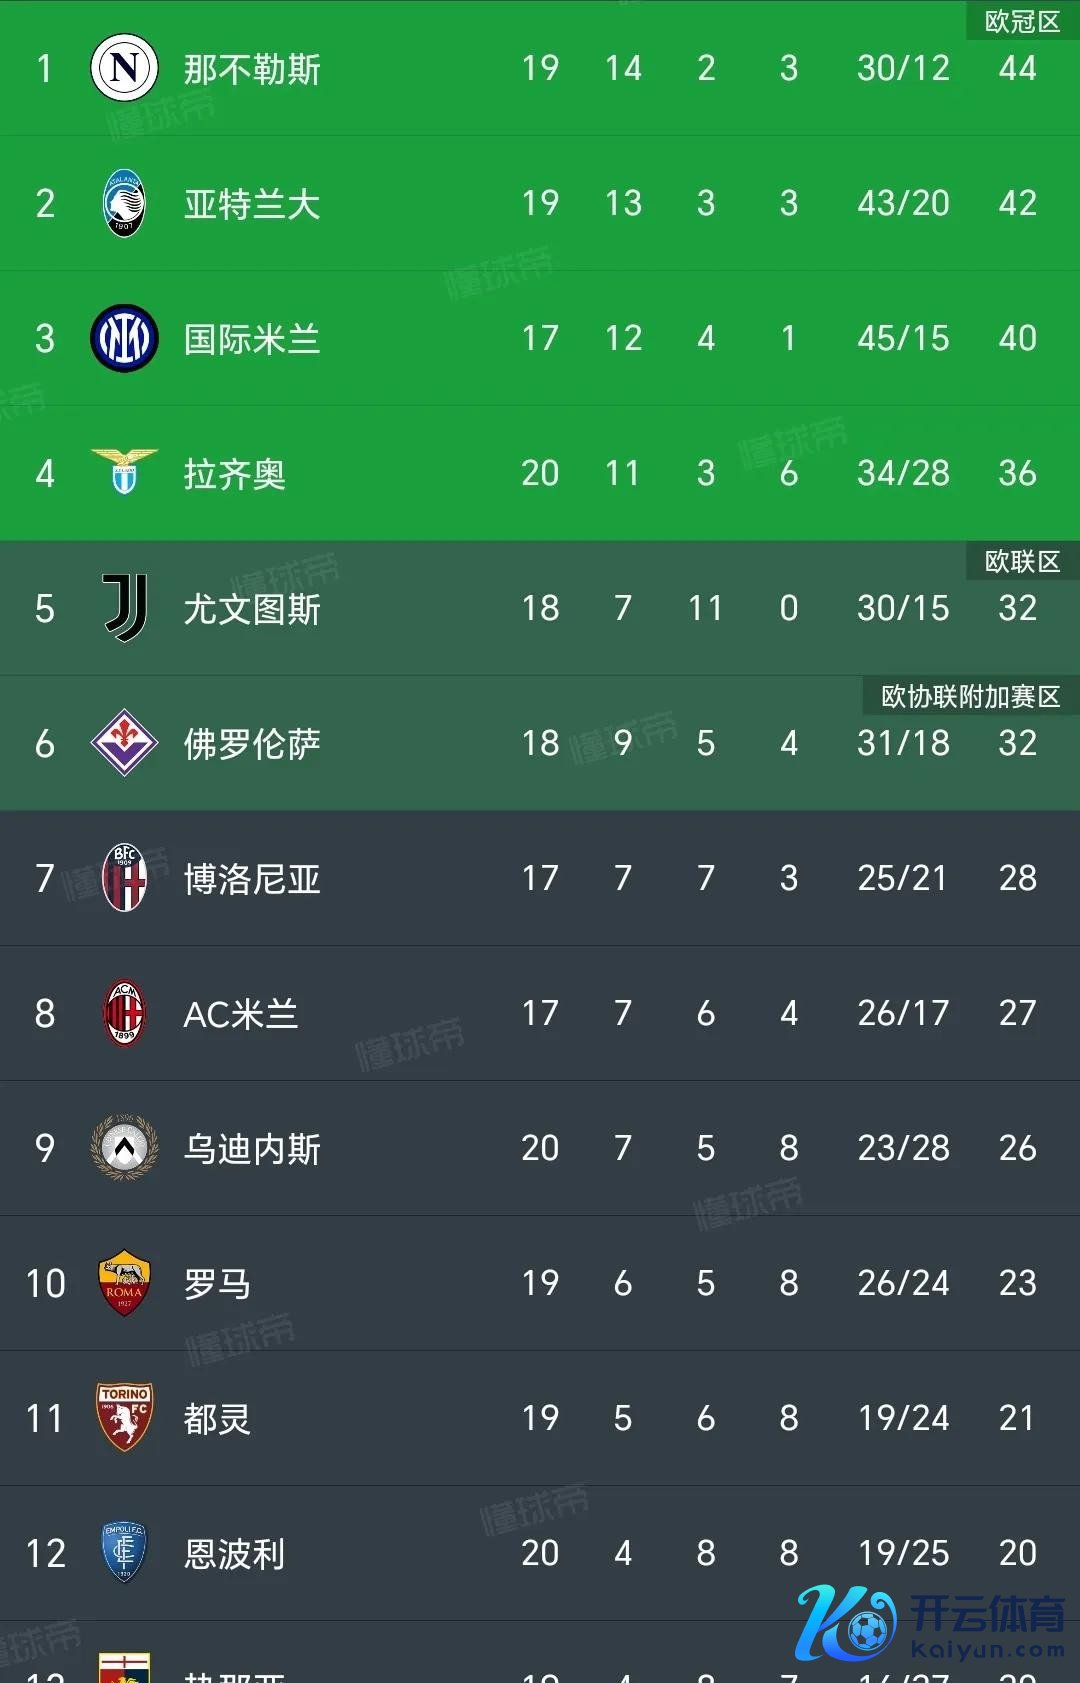
Task: Tap the Udinese team logo
Action: point(124,1148)
